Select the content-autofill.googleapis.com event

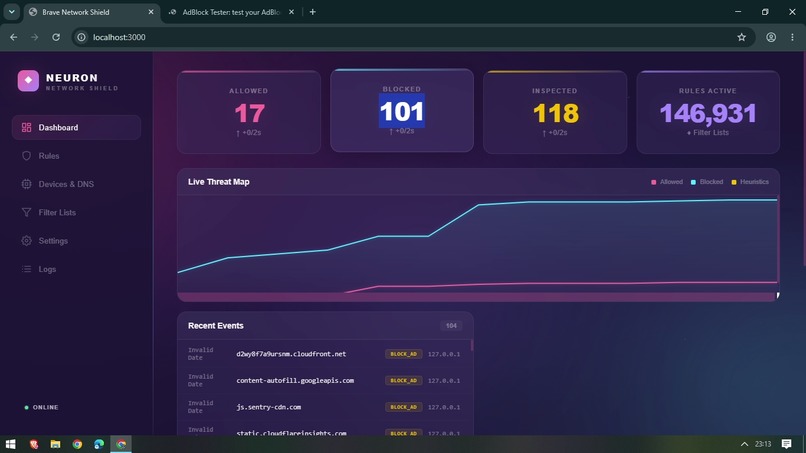pos(325,380)
